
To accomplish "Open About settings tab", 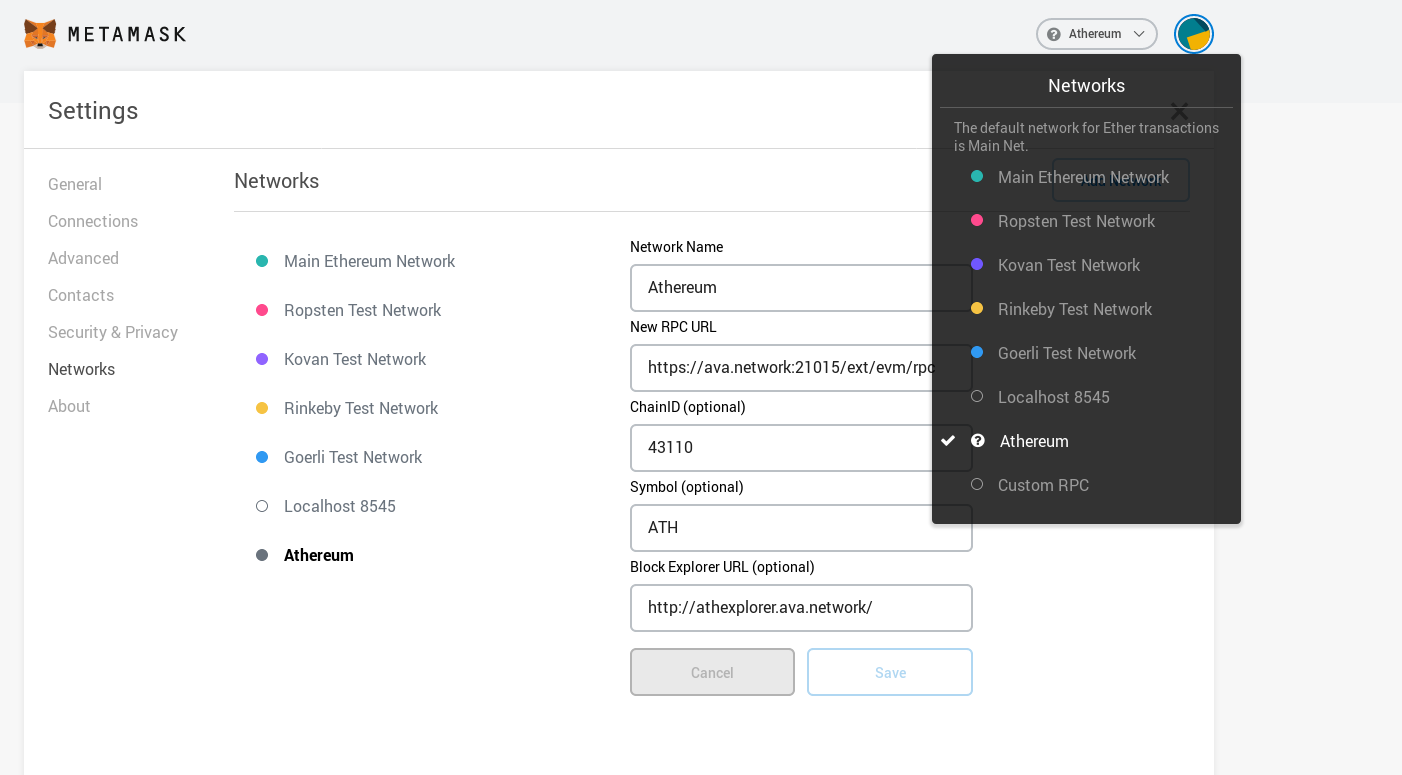I will click(69, 406).
